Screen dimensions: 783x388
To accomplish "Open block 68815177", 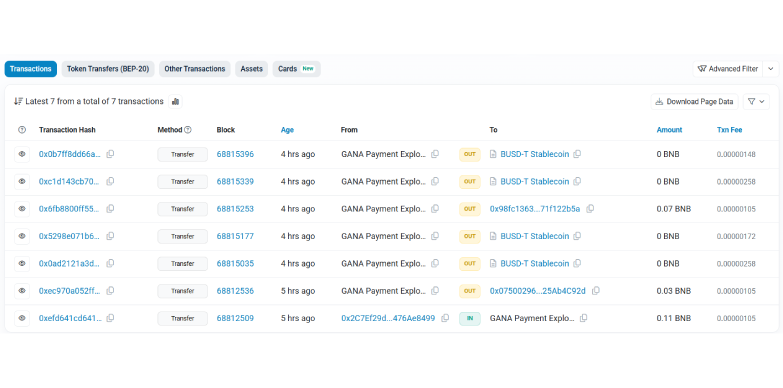I will (x=235, y=236).
